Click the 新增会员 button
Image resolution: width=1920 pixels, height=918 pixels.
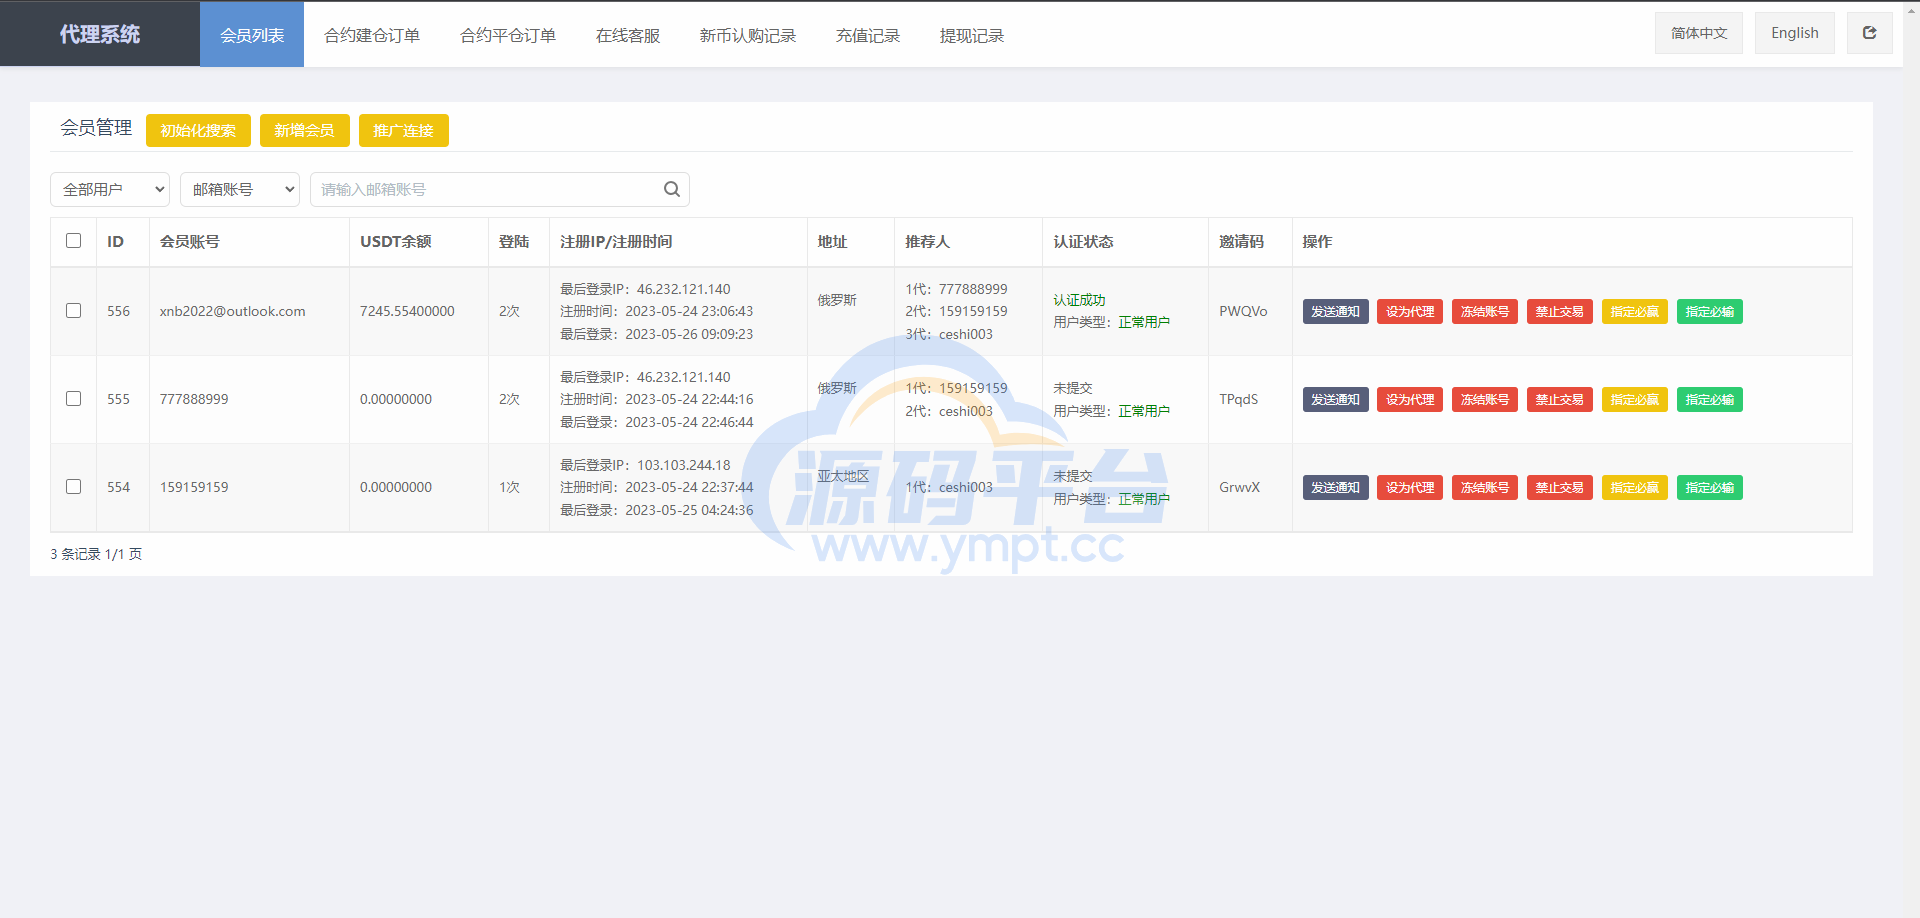tap(304, 130)
